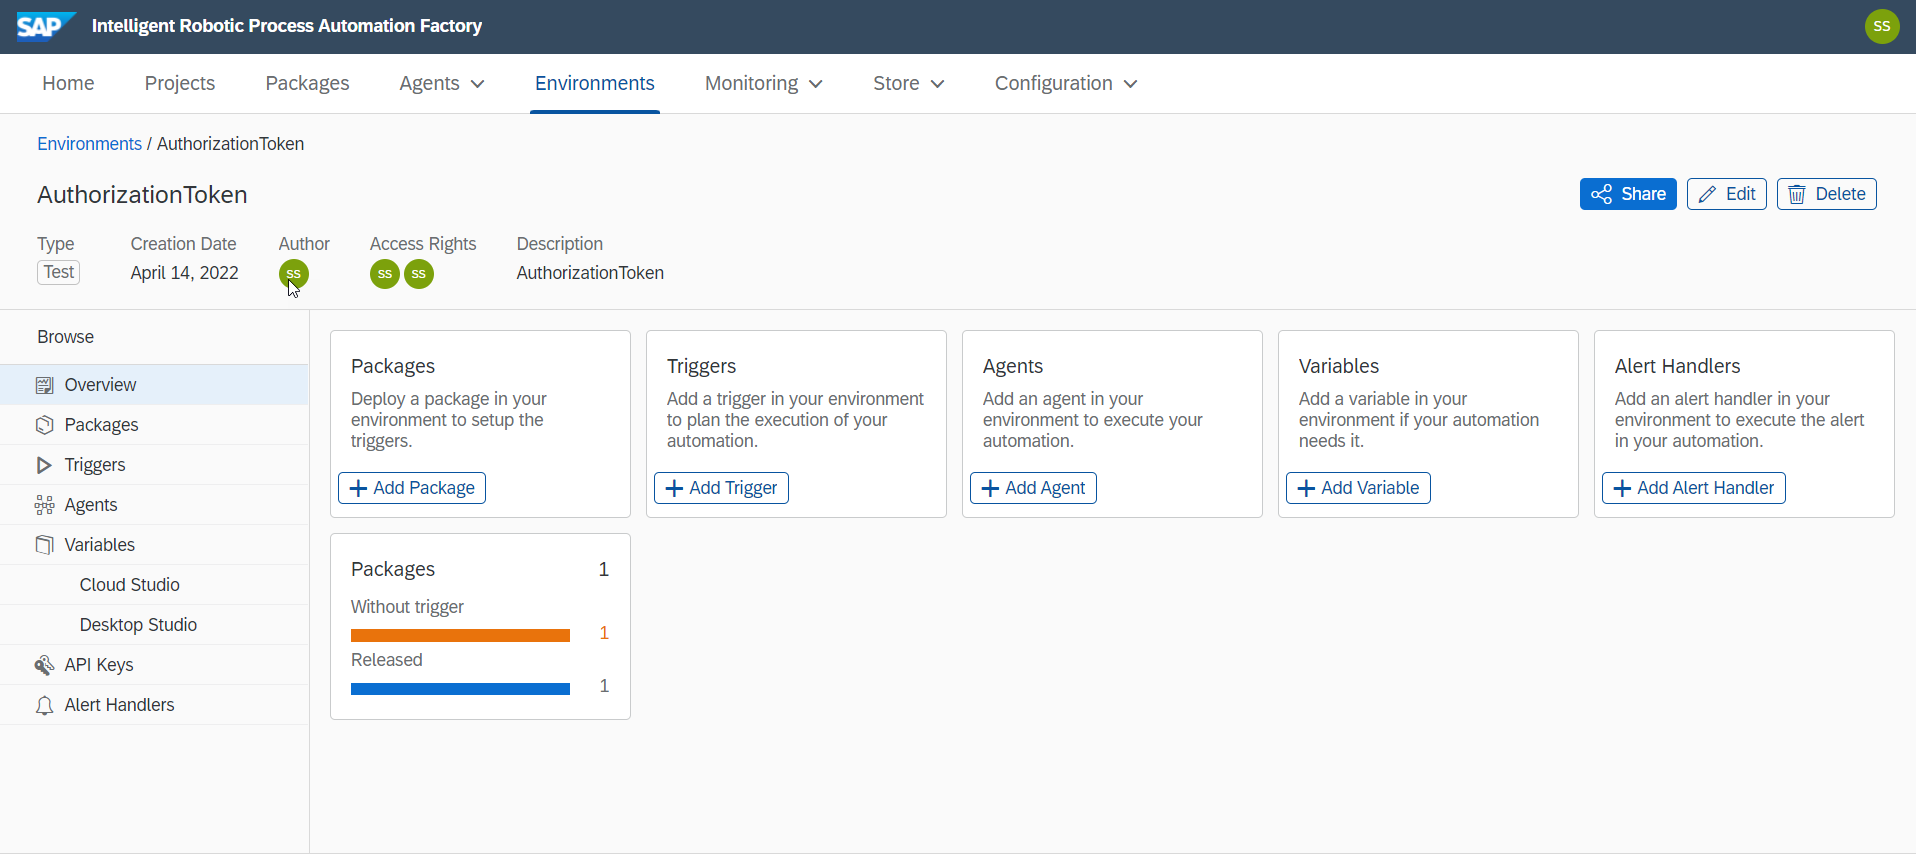The height and width of the screenshot is (860, 1916).
Task: Open the SS user profile avatar in header
Action: tap(1882, 26)
